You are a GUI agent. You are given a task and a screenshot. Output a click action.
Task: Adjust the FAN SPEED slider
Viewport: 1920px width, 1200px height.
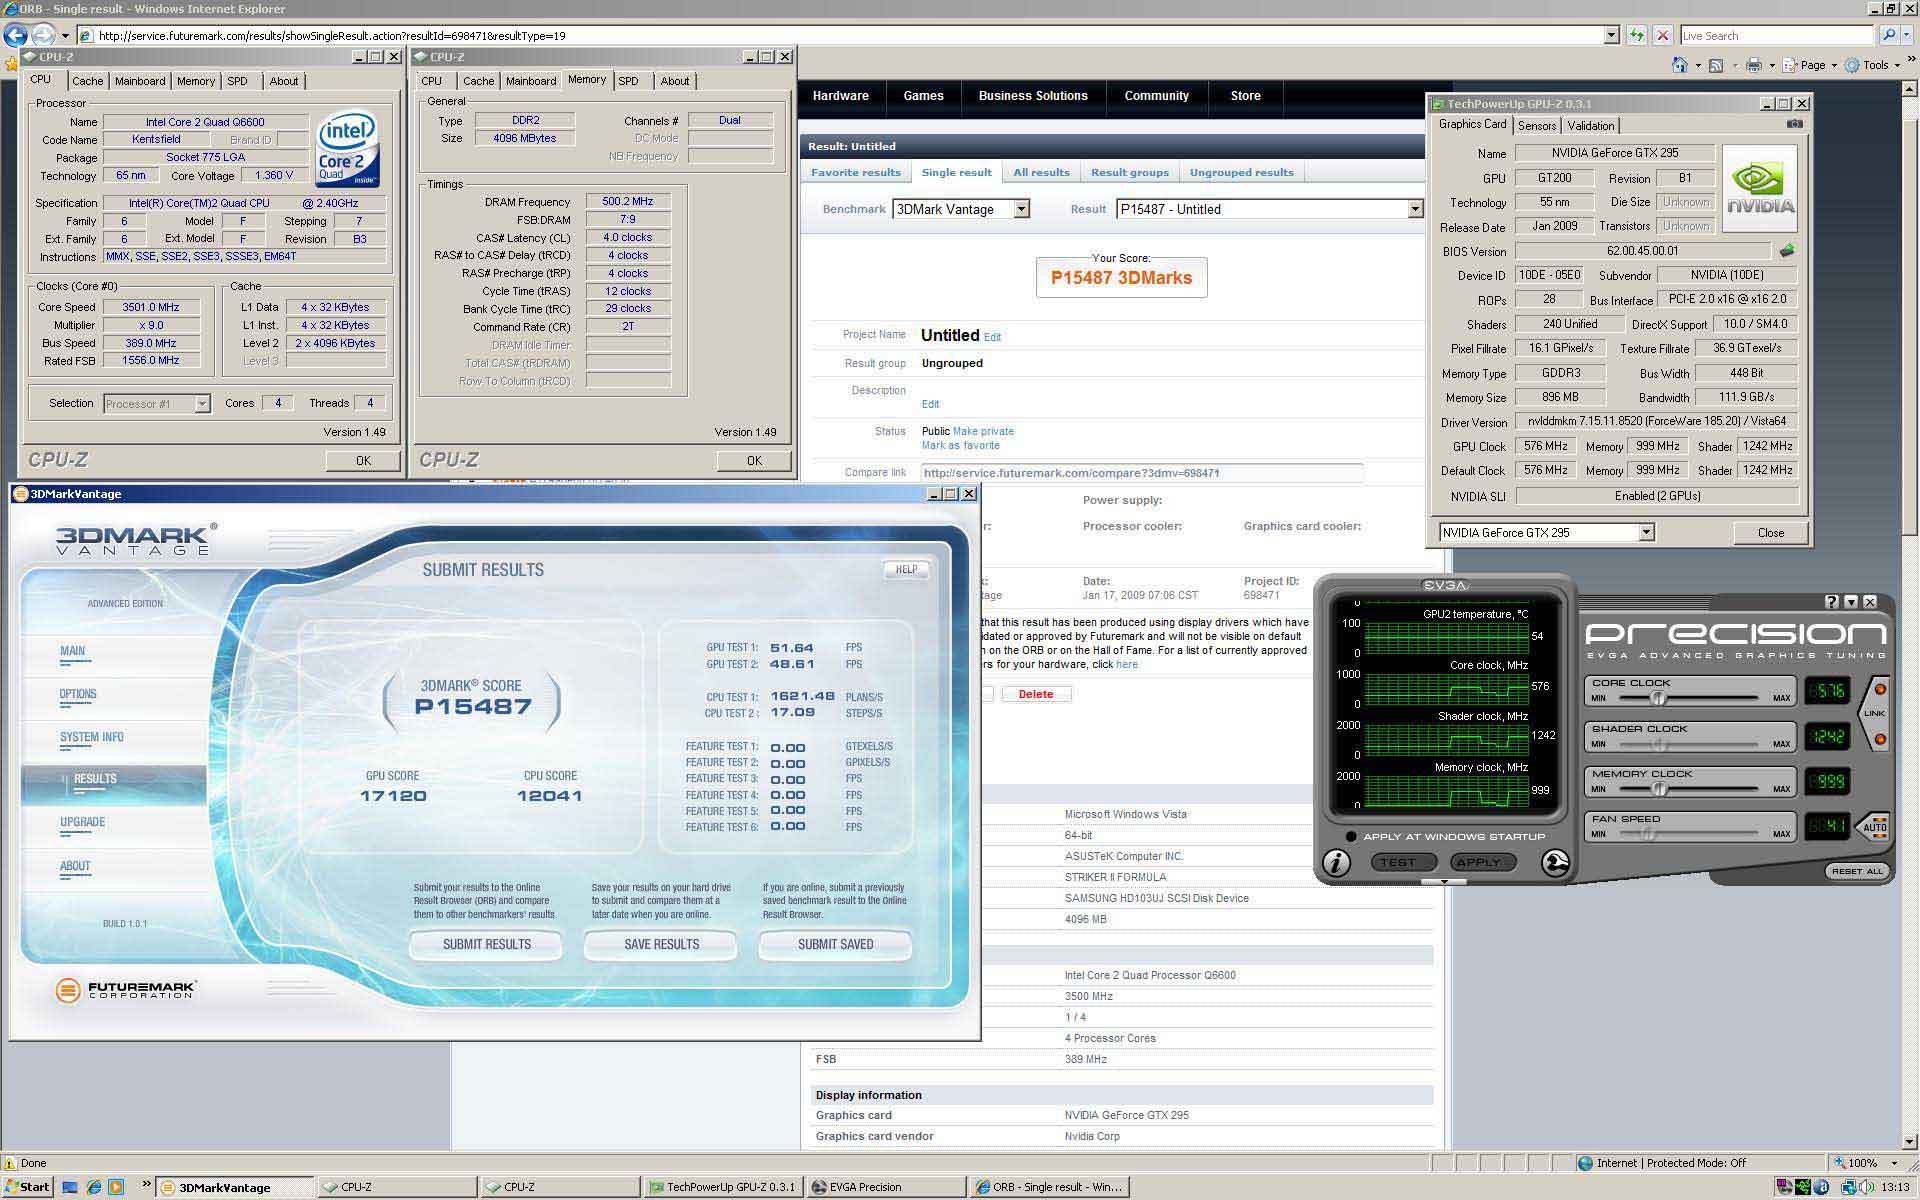point(1647,834)
